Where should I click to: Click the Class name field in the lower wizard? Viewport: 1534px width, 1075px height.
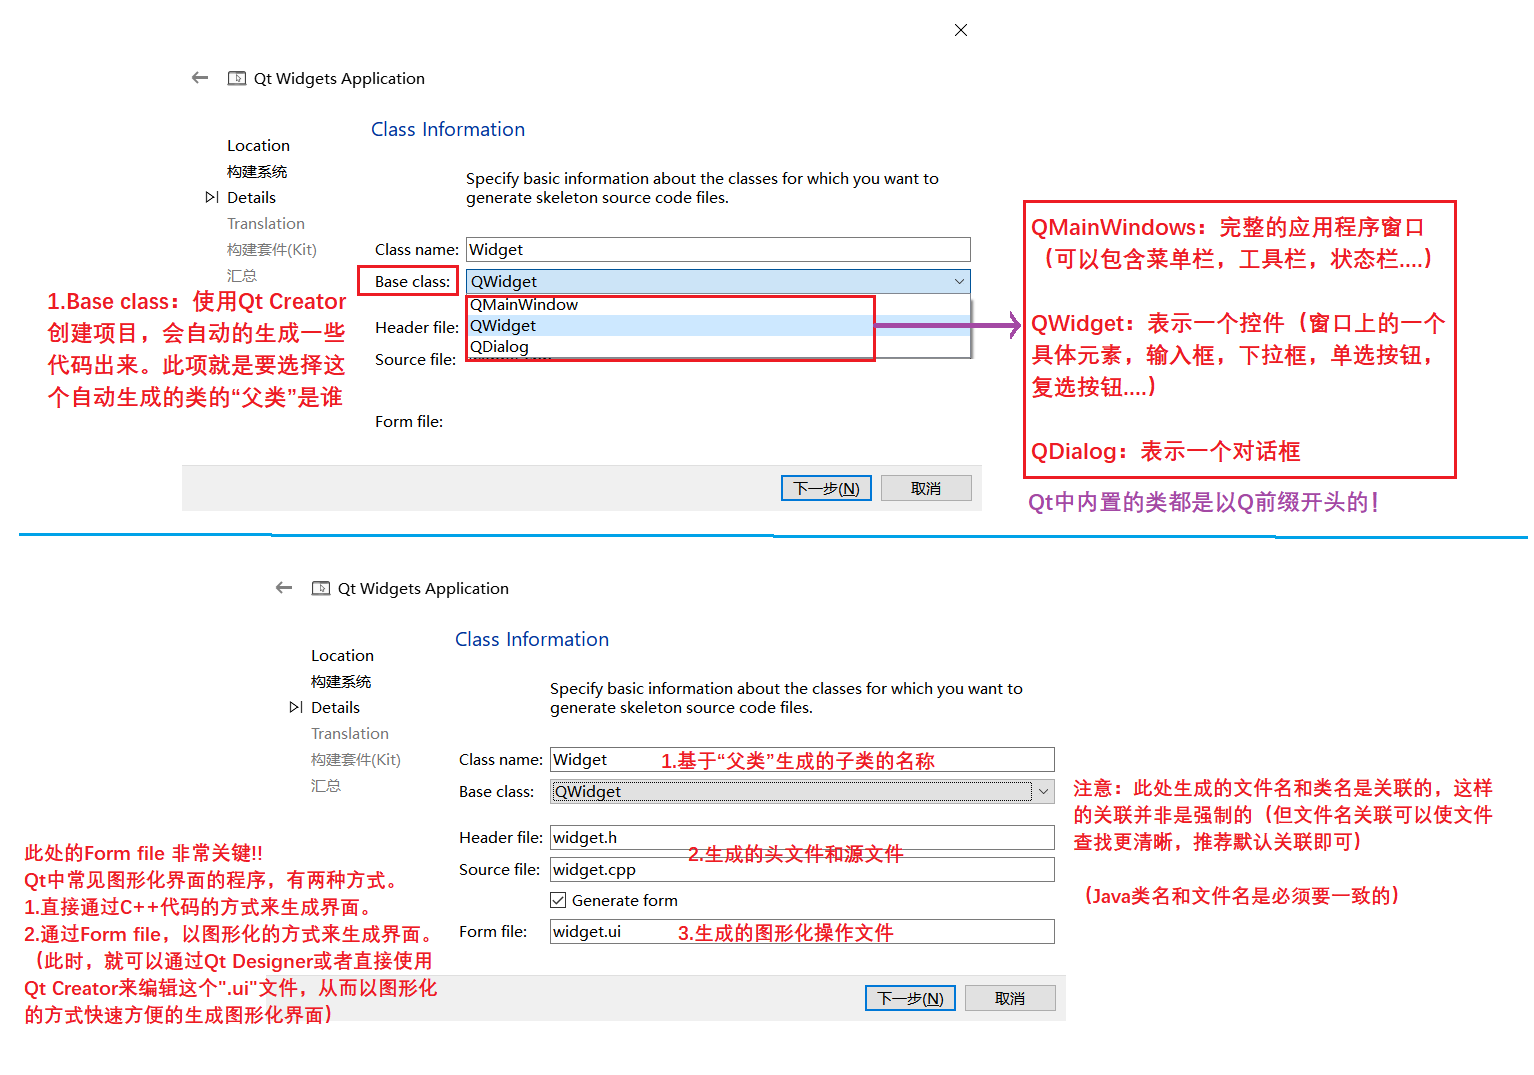pos(802,760)
